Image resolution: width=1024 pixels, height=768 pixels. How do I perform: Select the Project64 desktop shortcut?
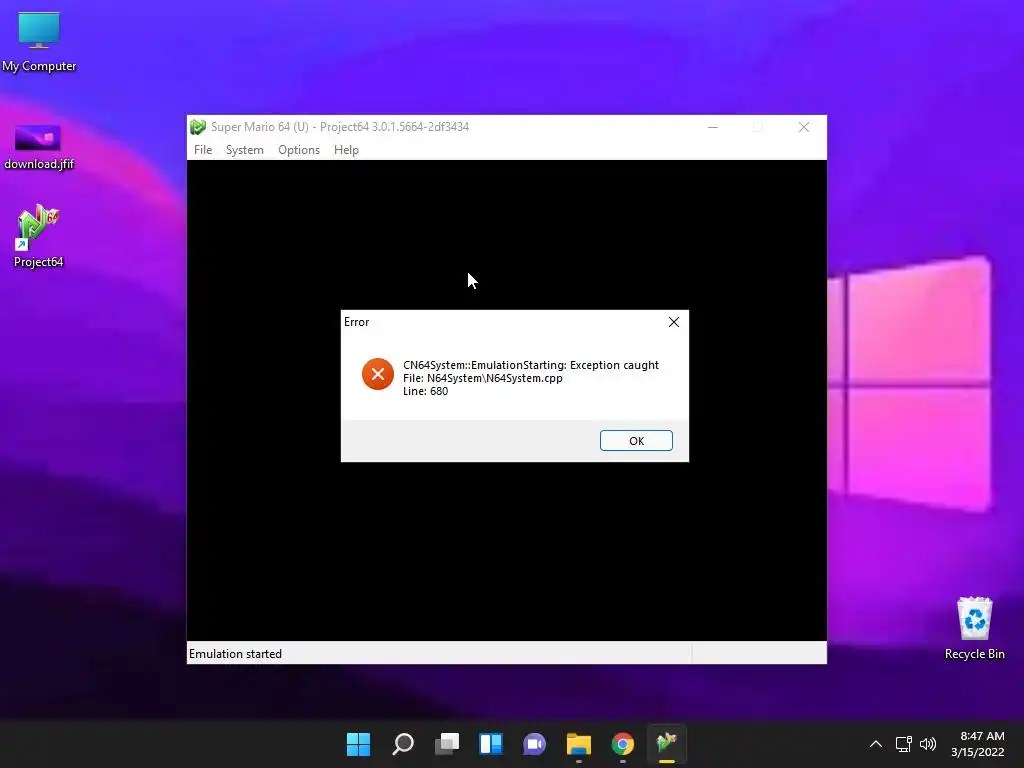[x=39, y=236]
